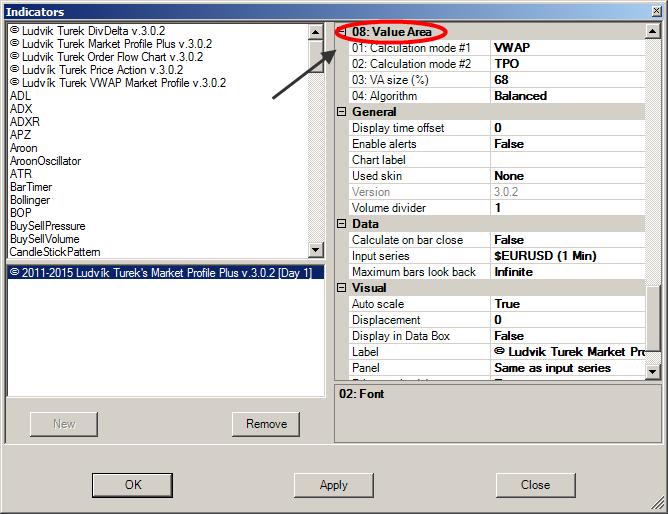
Task: Collapse the General property group
Action: pyautogui.click(x=341, y=112)
